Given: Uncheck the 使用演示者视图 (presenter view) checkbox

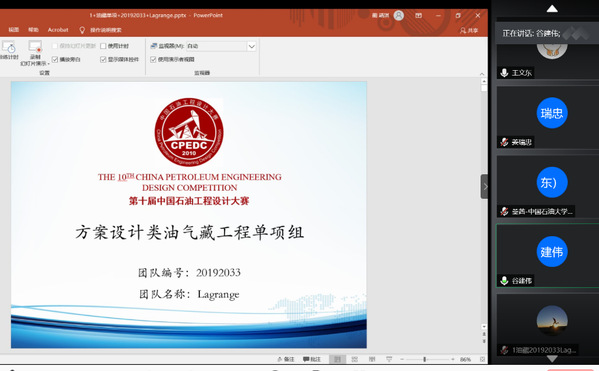Looking at the screenshot, I should pos(153,60).
